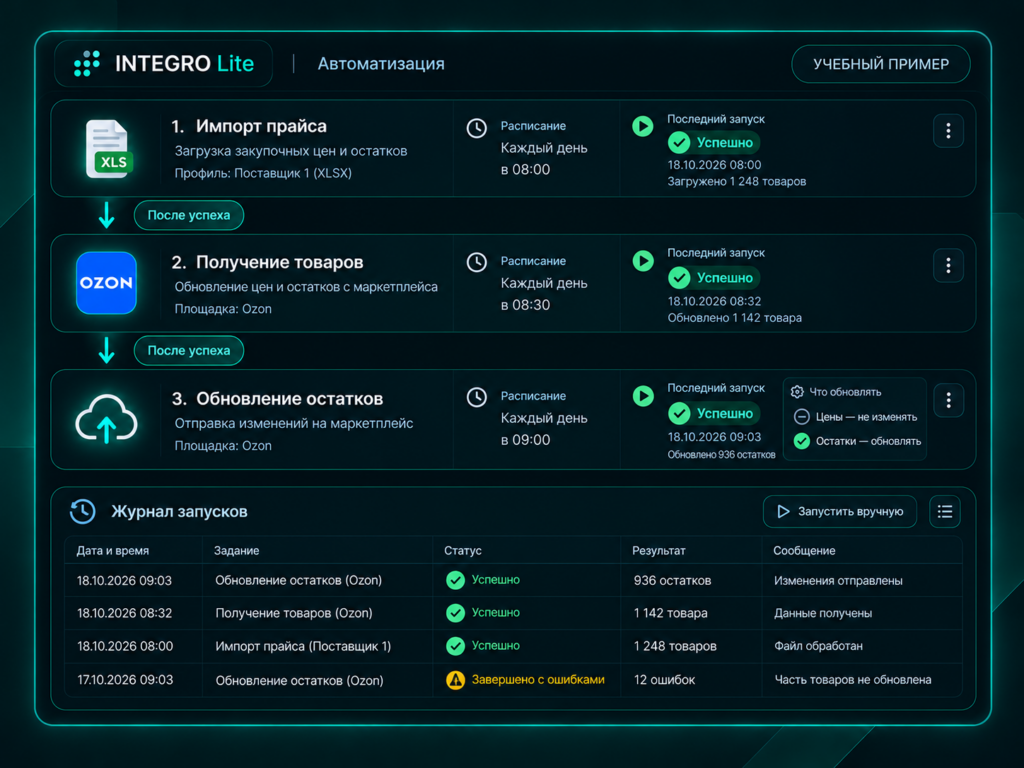Click the green check icon in the 18.10.2026 09:03 row
Screen dimensions: 1024x768
455,580
